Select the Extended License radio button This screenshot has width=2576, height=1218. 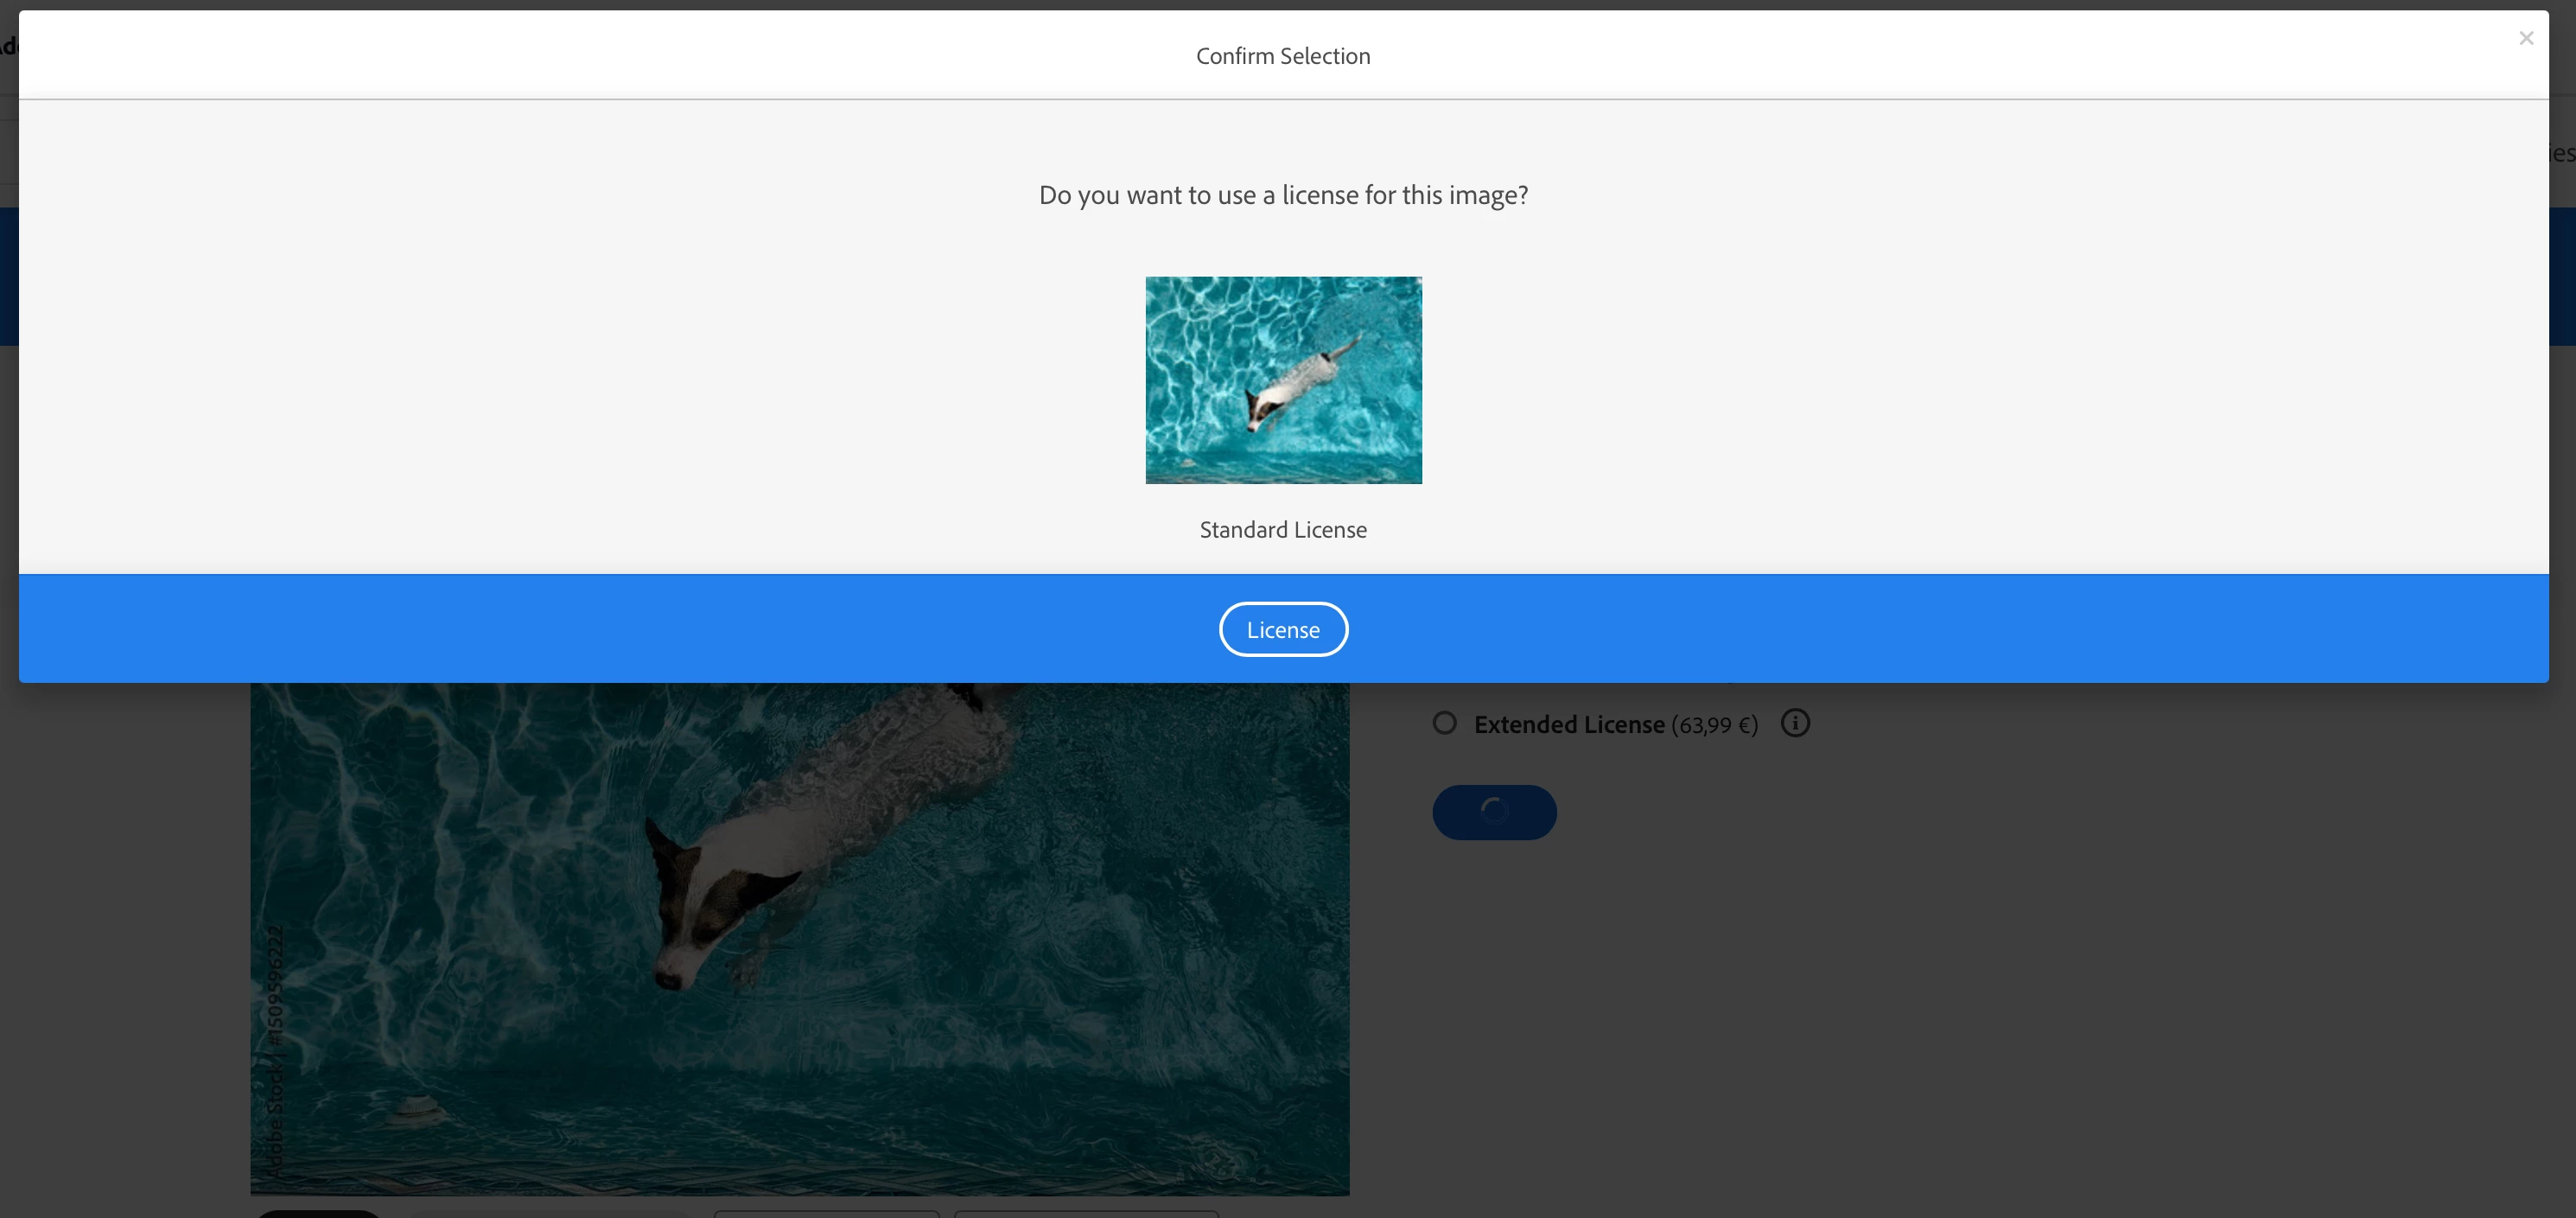tap(1444, 723)
